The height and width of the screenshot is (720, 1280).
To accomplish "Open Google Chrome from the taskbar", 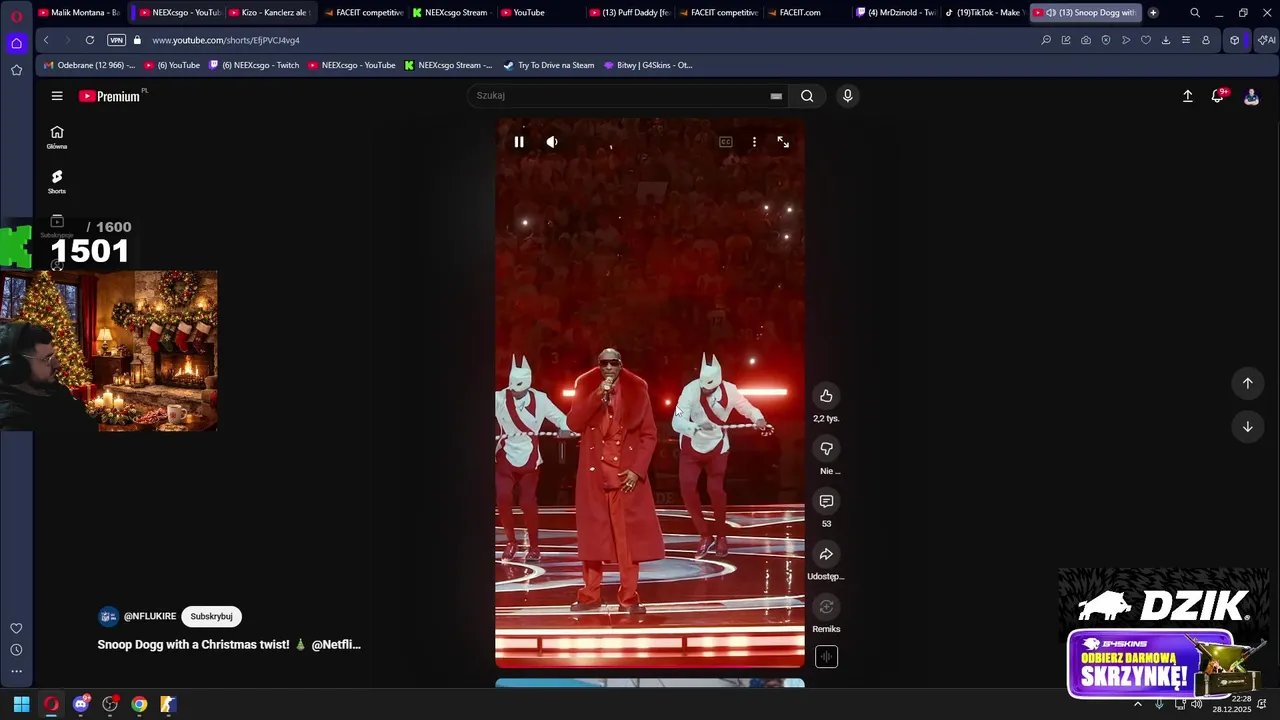I will pyautogui.click(x=139, y=704).
